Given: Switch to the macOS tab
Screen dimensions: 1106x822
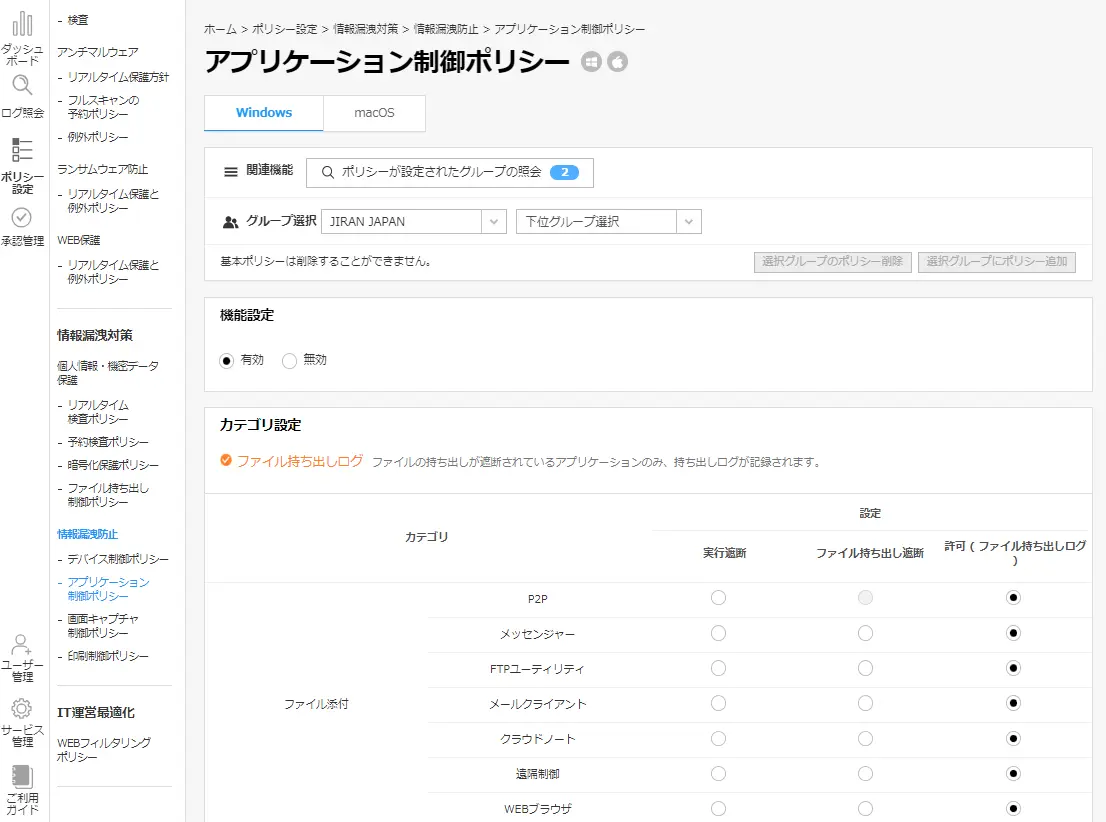Looking at the screenshot, I should coord(374,113).
